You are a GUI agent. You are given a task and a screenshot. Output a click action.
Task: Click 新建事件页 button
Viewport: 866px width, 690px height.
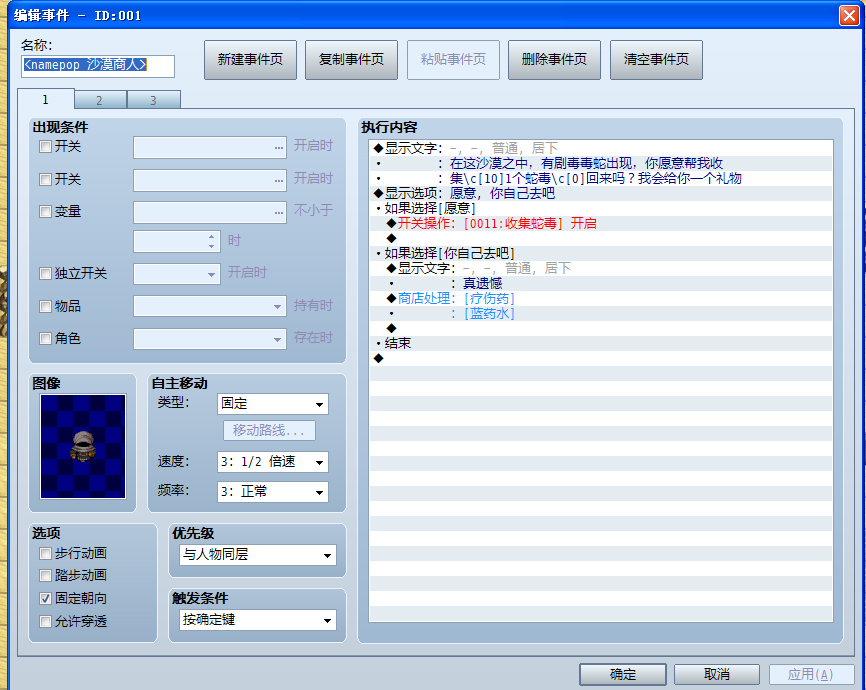point(250,60)
